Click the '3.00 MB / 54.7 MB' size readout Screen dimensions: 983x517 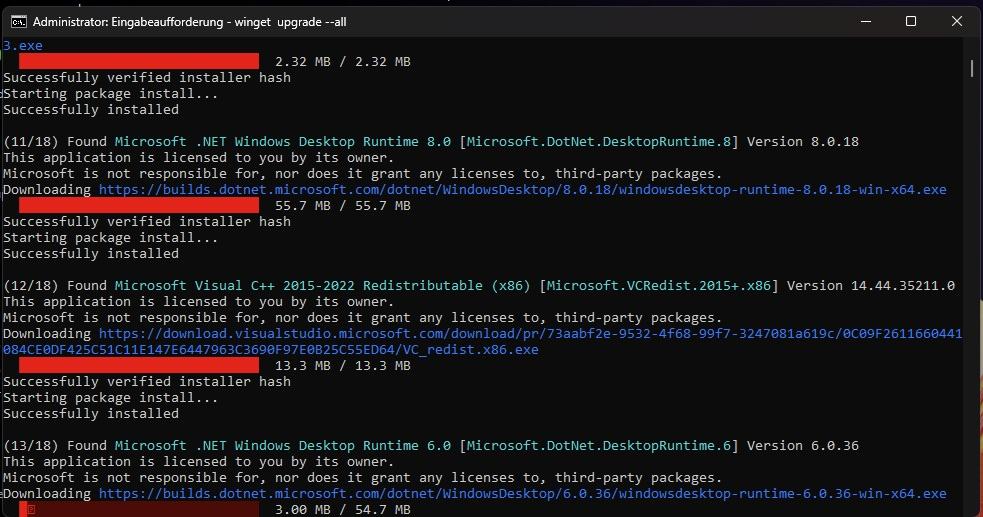click(x=343, y=509)
